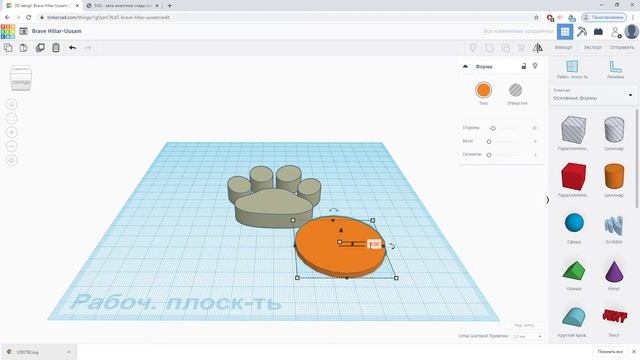The image size is (640, 360).
Task: Place a Workplane using the workplane tool
Action: tap(572, 69)
